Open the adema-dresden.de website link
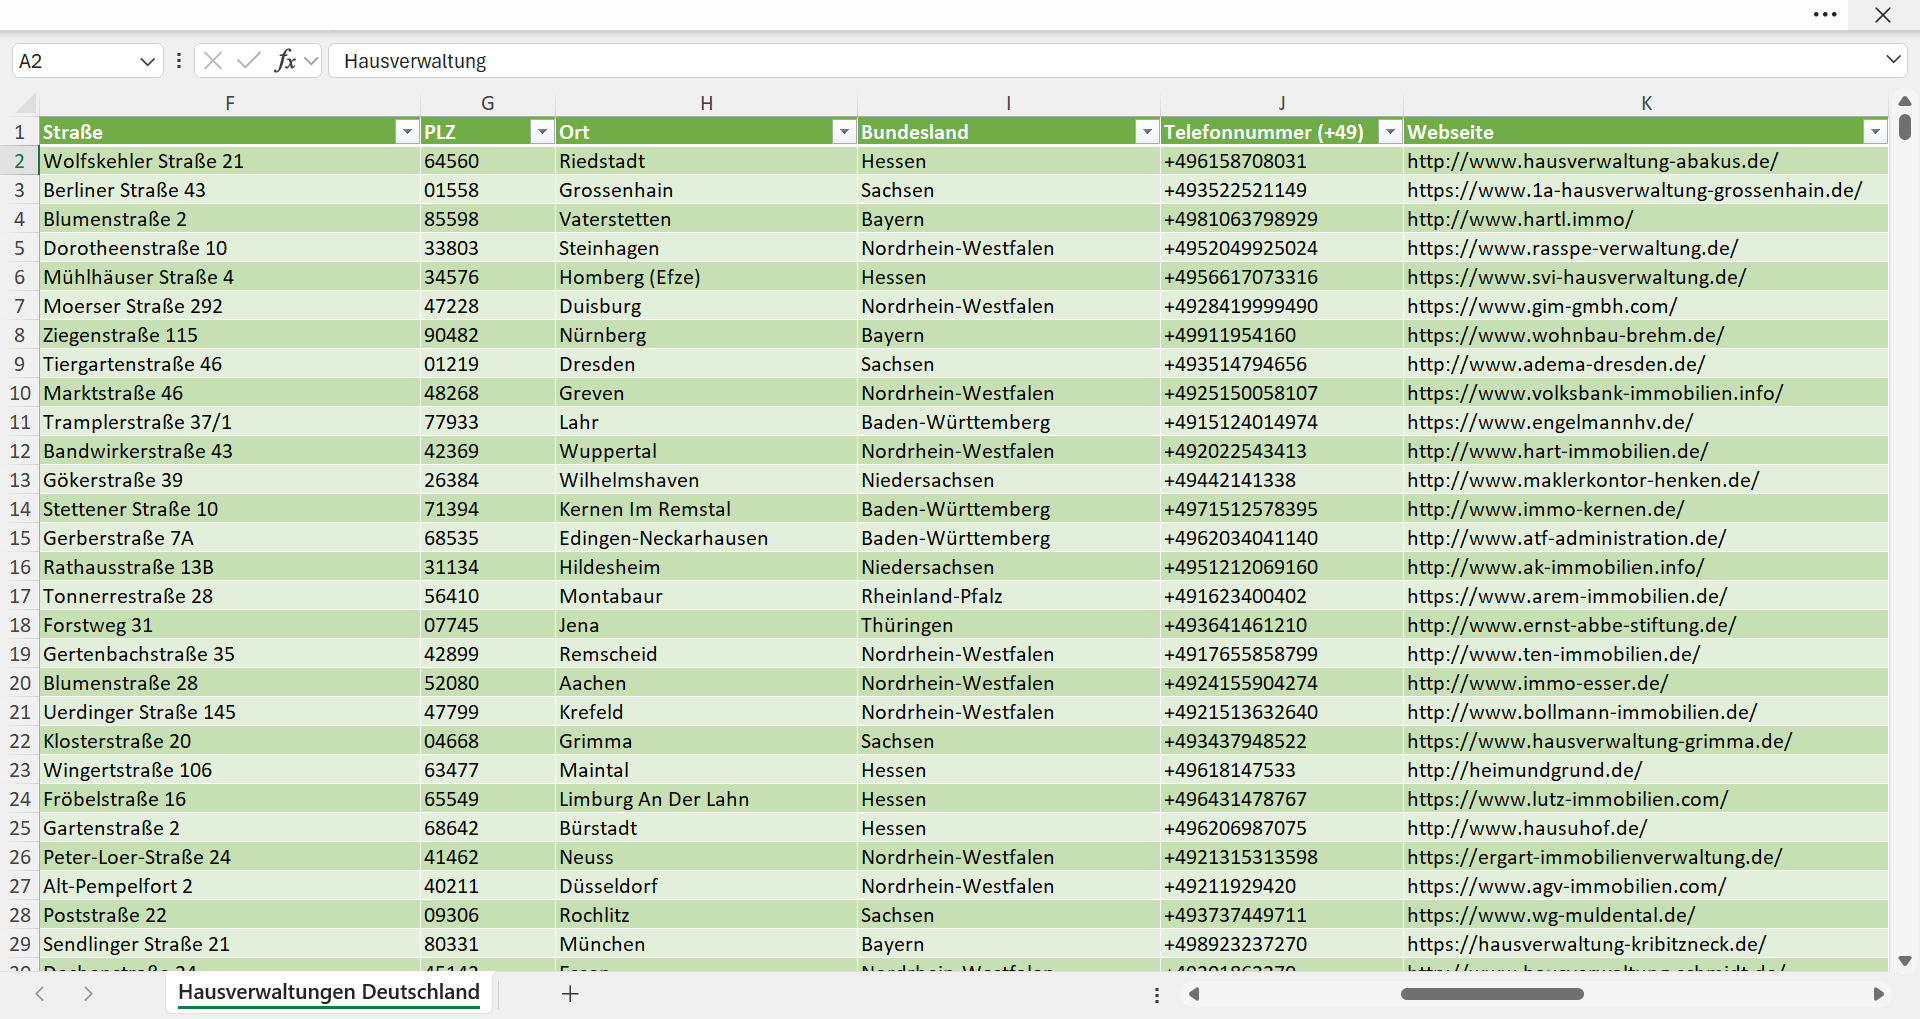 point(1556,364)
